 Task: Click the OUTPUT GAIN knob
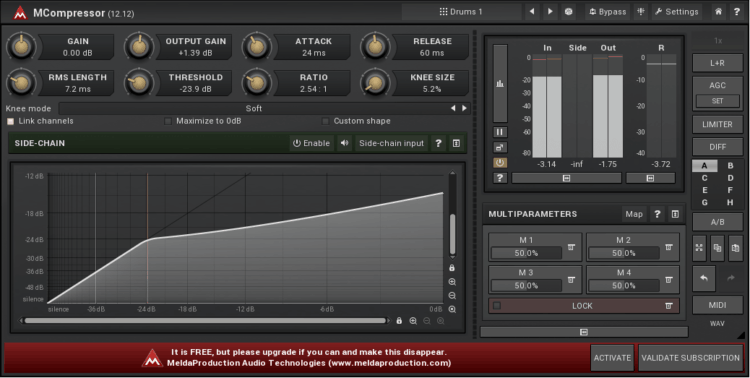point(139,47)
